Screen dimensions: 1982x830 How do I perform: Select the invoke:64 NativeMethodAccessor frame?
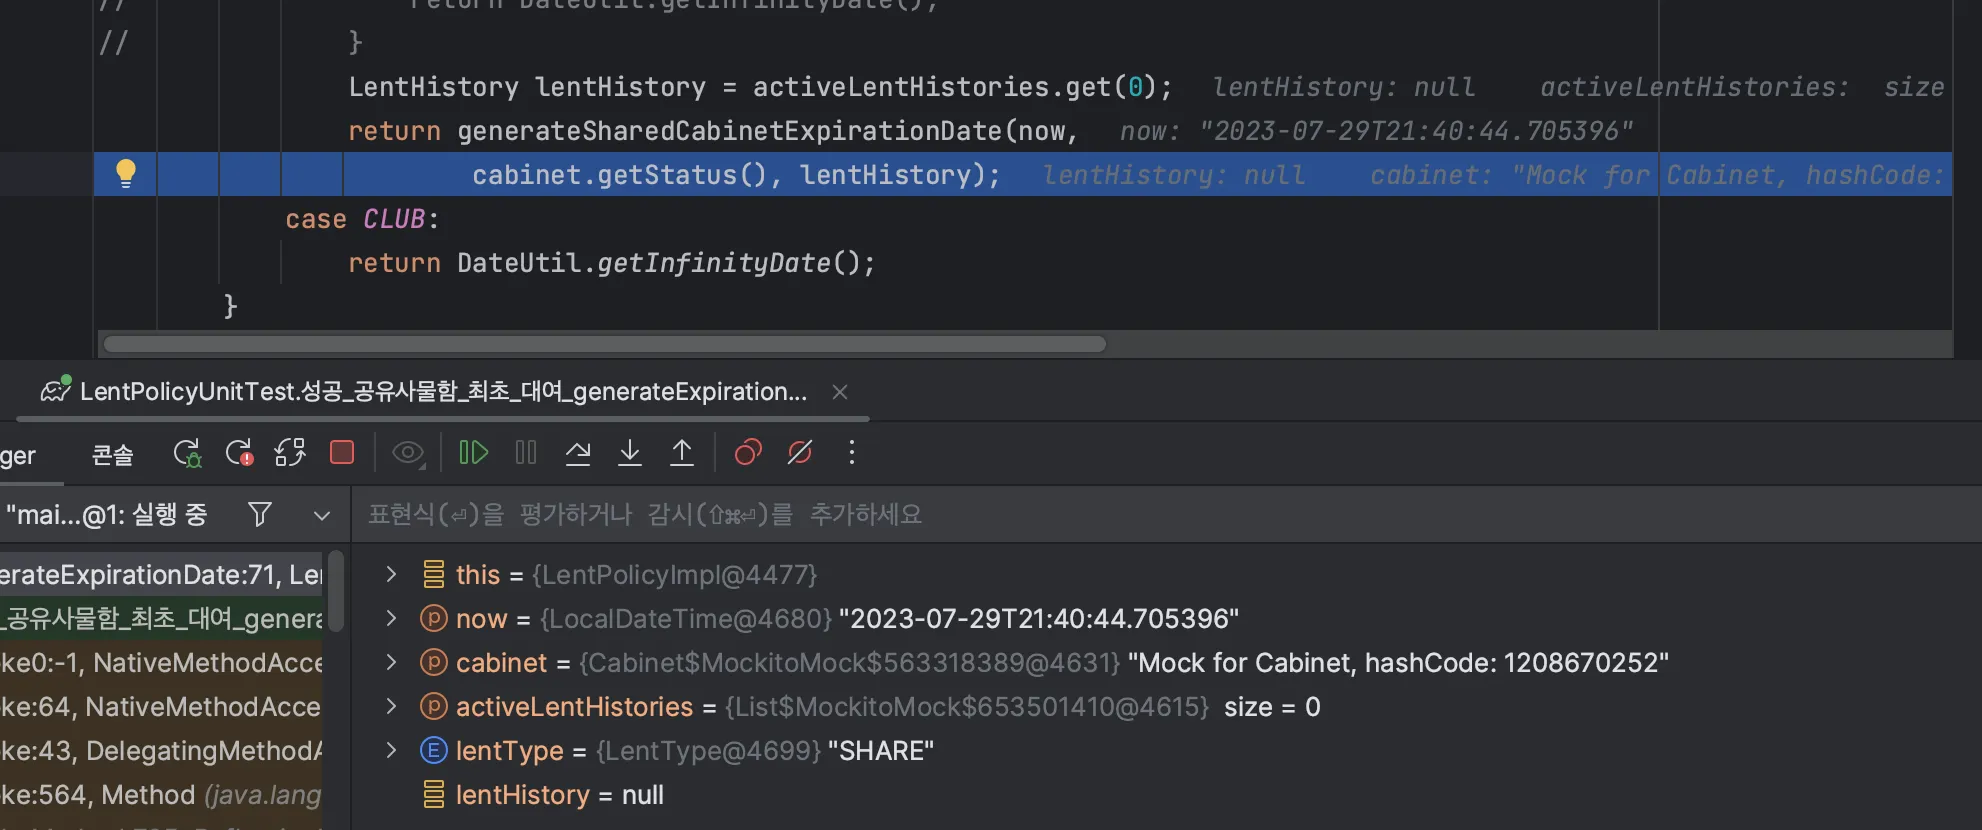(x=161, y=707)
